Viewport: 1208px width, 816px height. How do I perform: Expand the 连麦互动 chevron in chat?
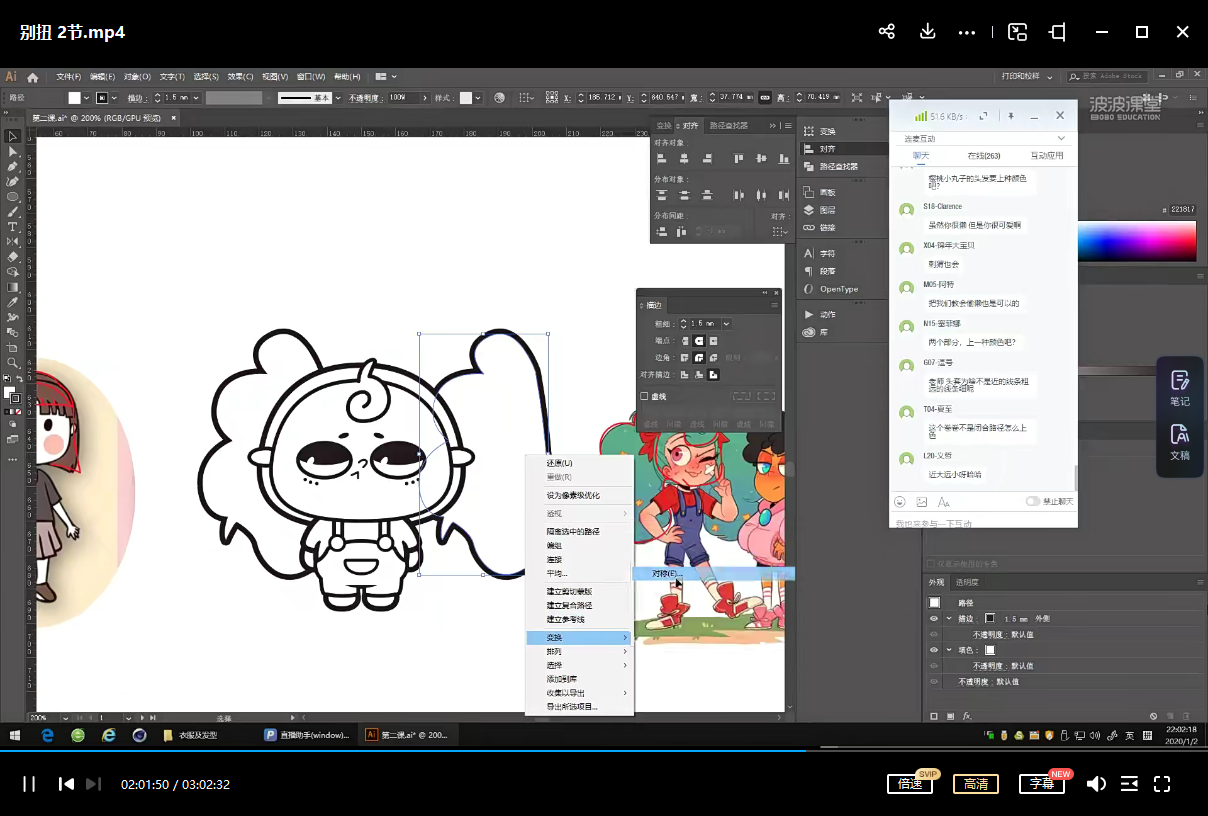[1061, 138]
